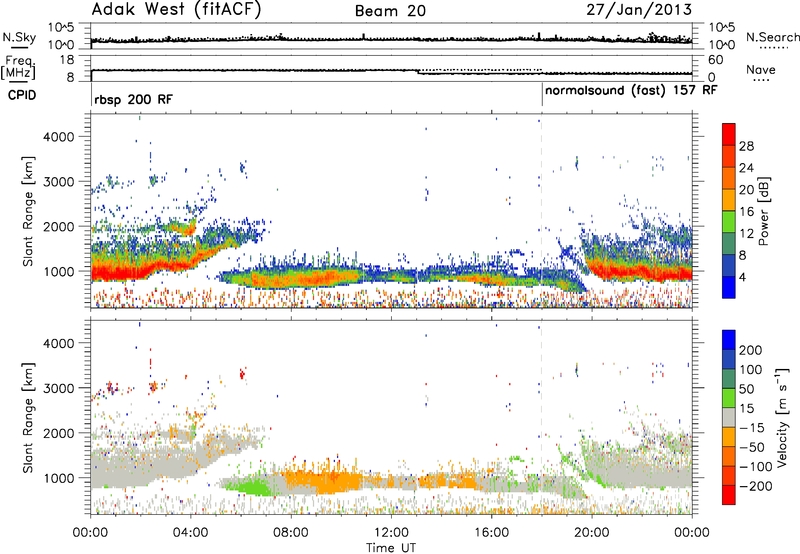Select the '-50' velocity color bar label
Screen dimensions: 800x554
(x=752, y=447)
